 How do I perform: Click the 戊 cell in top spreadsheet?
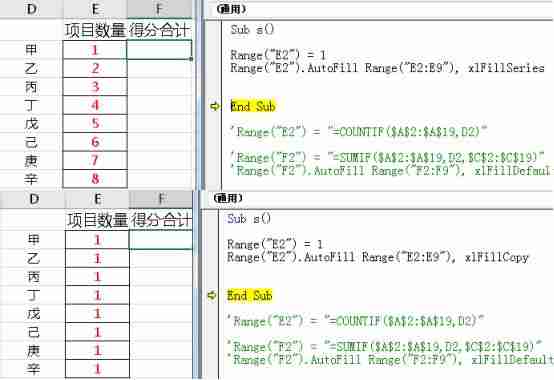31,123
